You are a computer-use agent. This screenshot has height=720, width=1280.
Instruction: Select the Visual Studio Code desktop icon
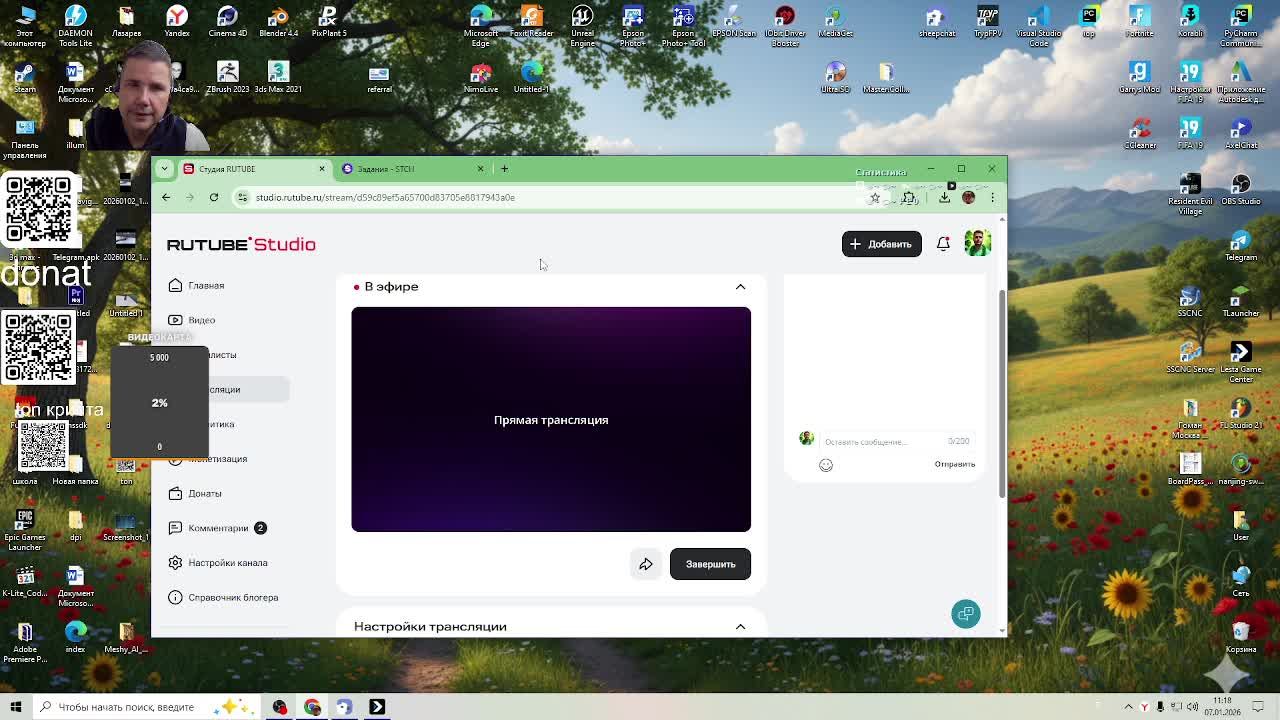point(1038,24)
